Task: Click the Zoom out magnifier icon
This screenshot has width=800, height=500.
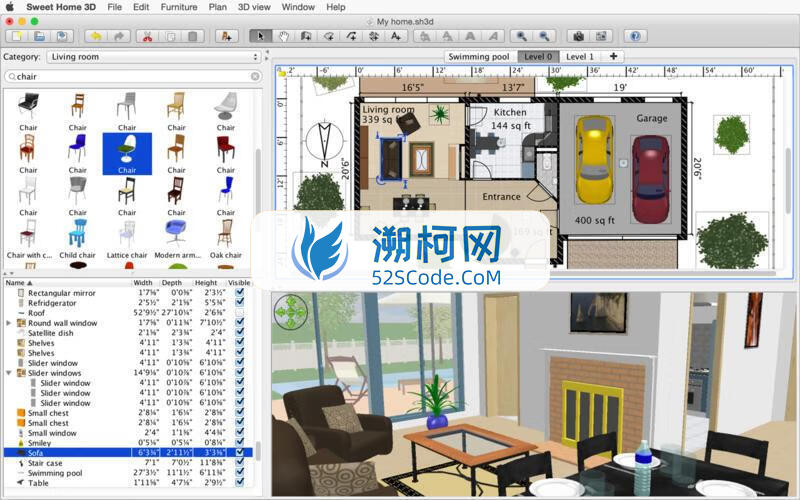Action: (x=544, y=36)
